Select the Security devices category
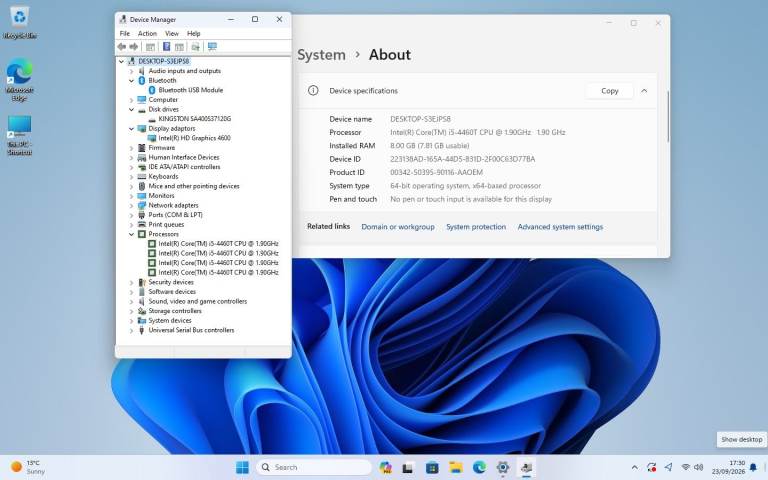This screenshot has height=480, width=768. click(x=171, y=282)
